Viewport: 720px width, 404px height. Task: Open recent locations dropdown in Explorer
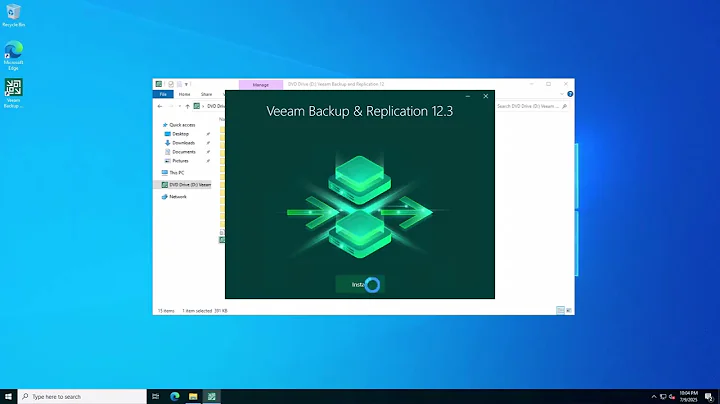point(180,106)
